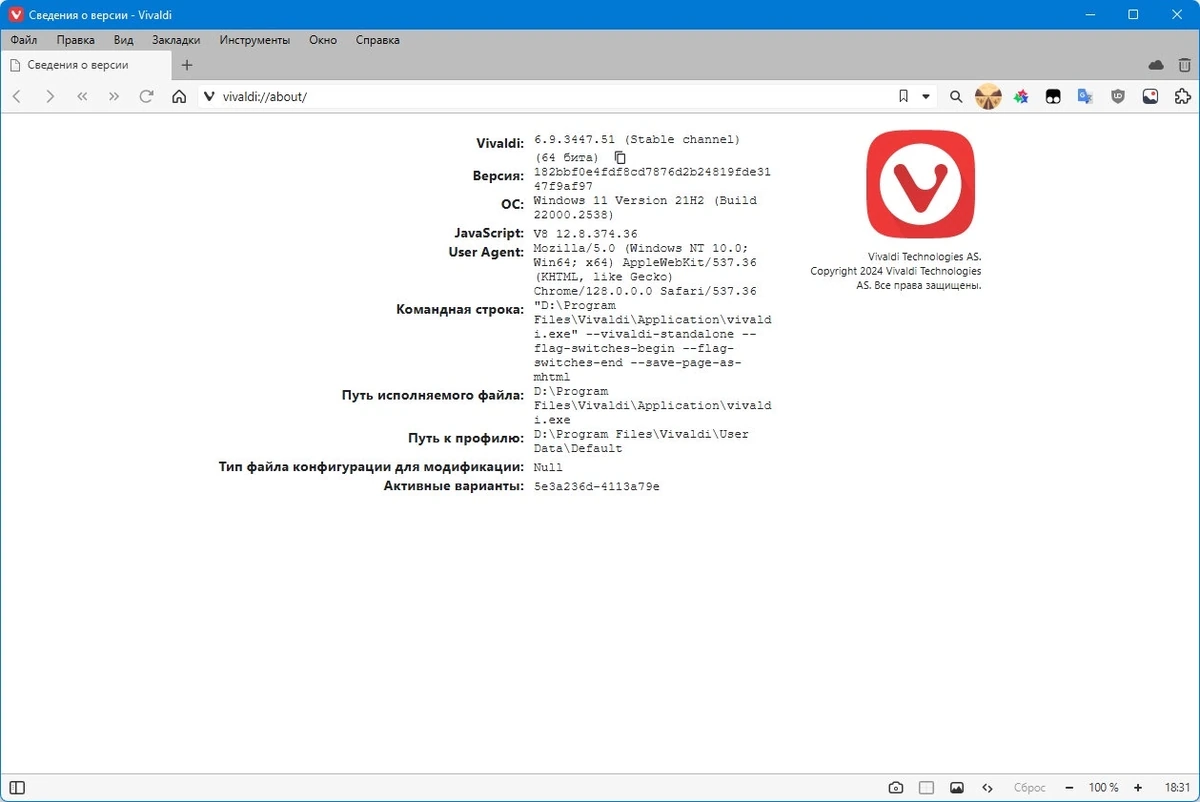Click the 'Null' configuration value
The height and width of the screenshot is (802, 1200).
[548, 467]
